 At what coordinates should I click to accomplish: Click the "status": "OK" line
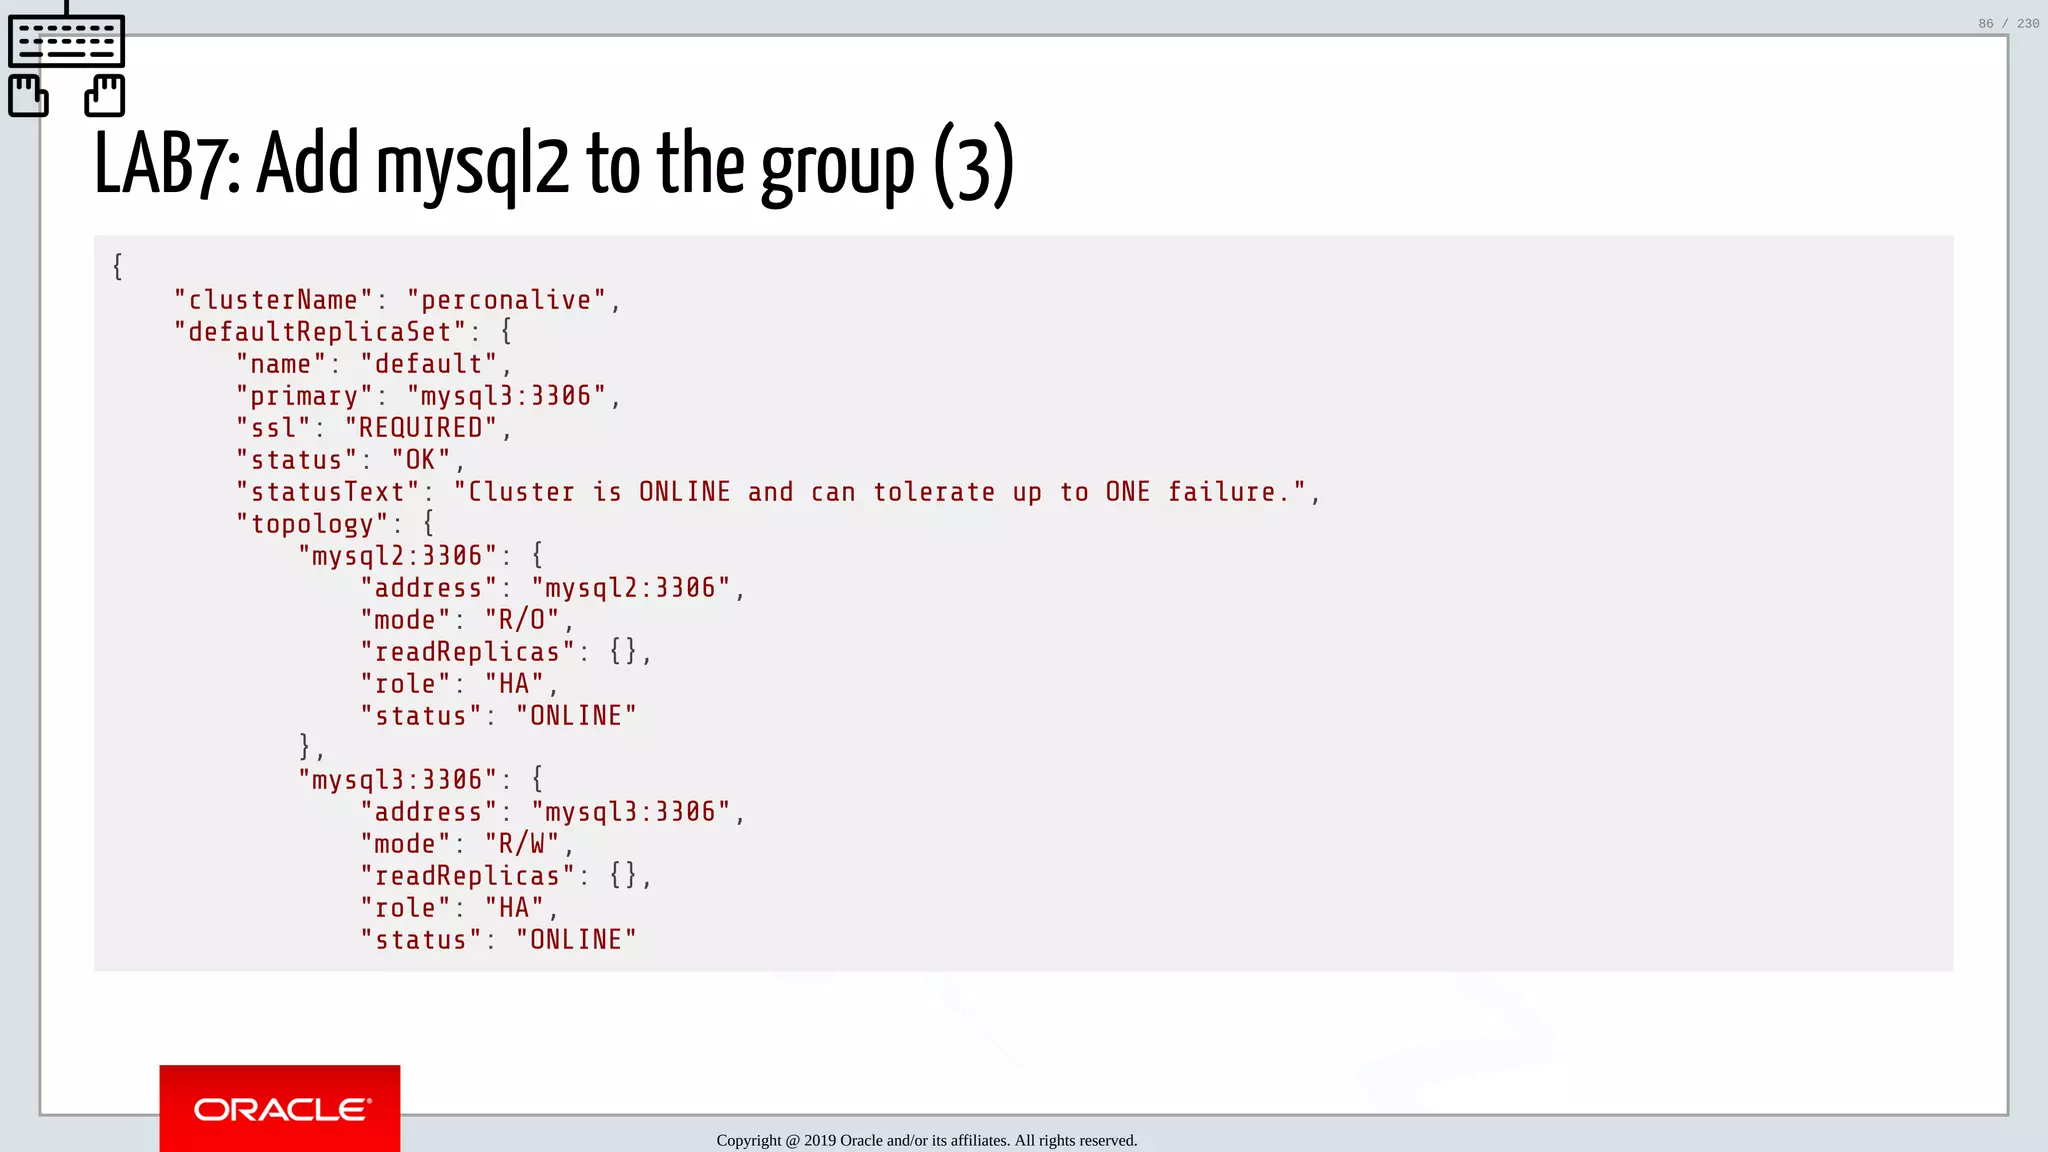[x=351, y=460]
